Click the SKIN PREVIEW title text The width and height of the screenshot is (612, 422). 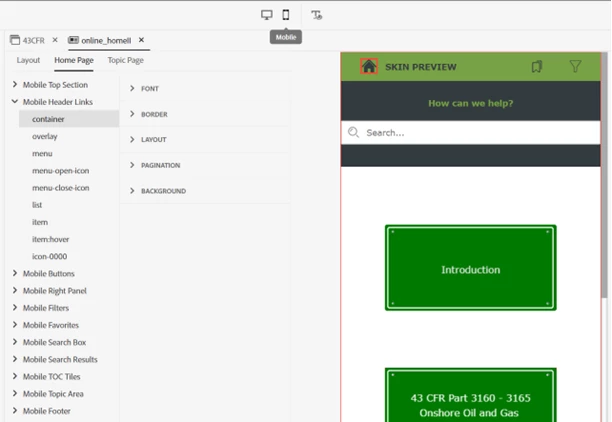pos(420,67)
